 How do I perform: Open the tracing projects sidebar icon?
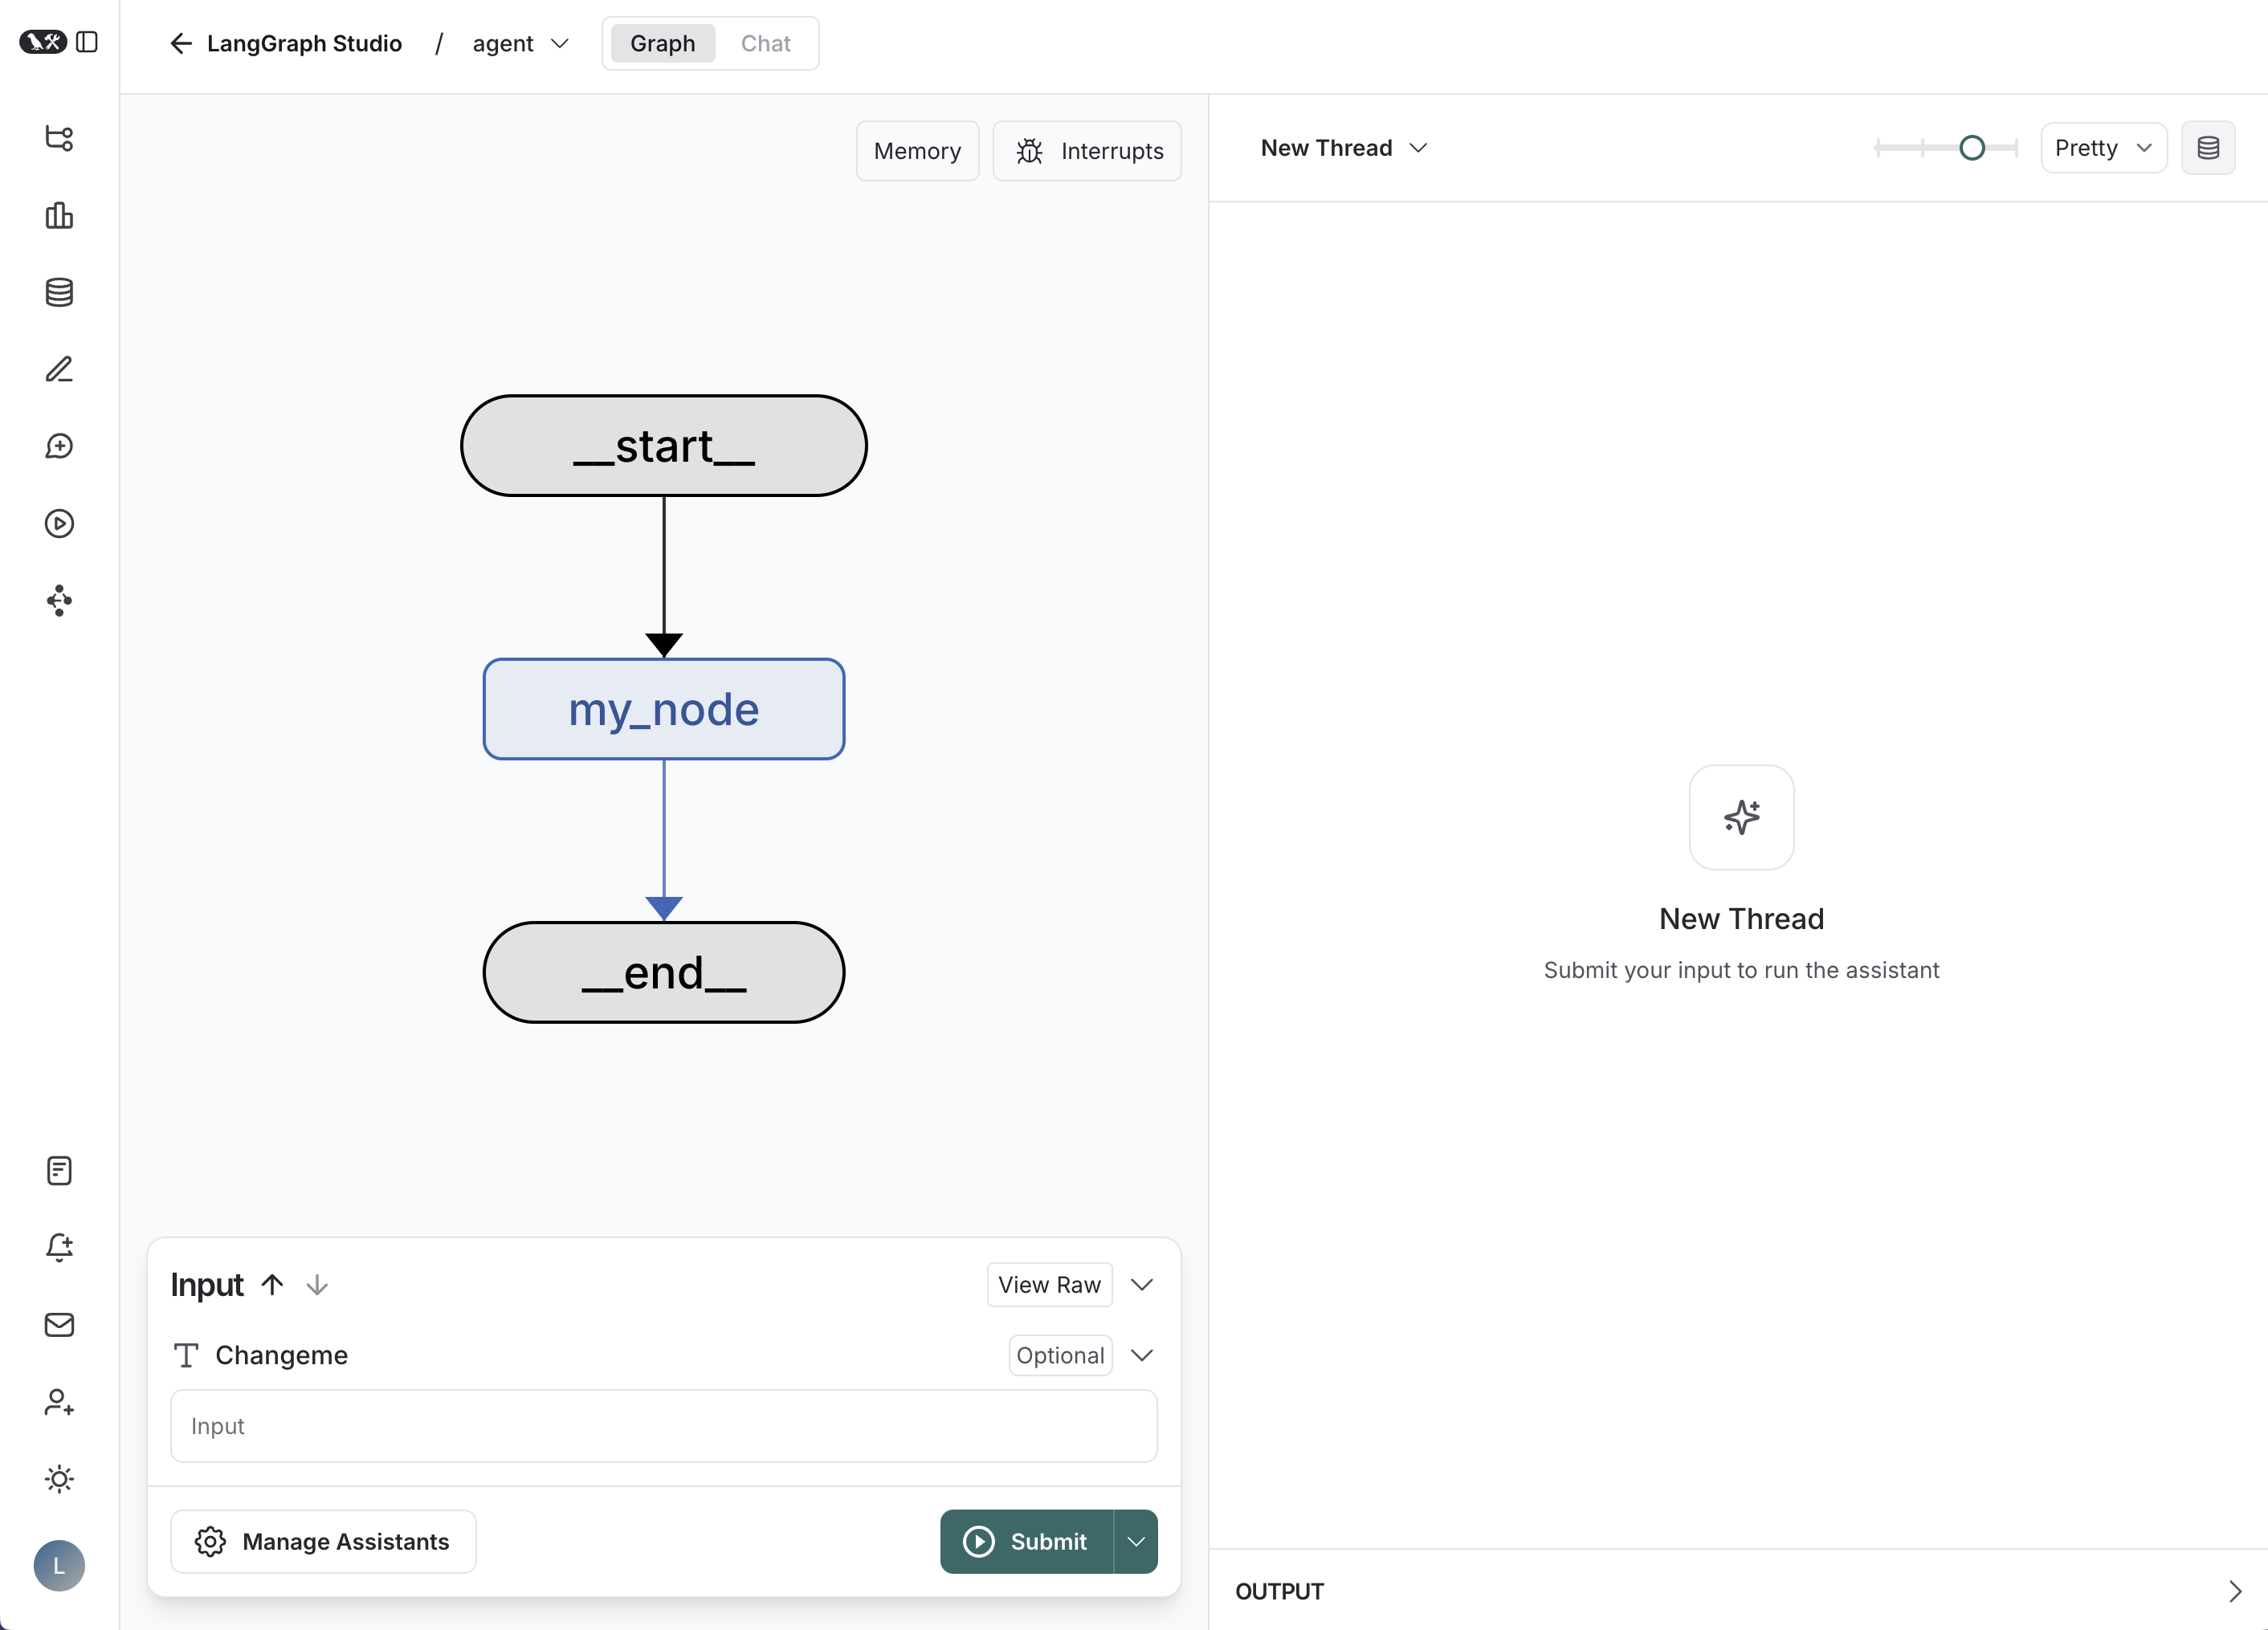coord(59,139)
